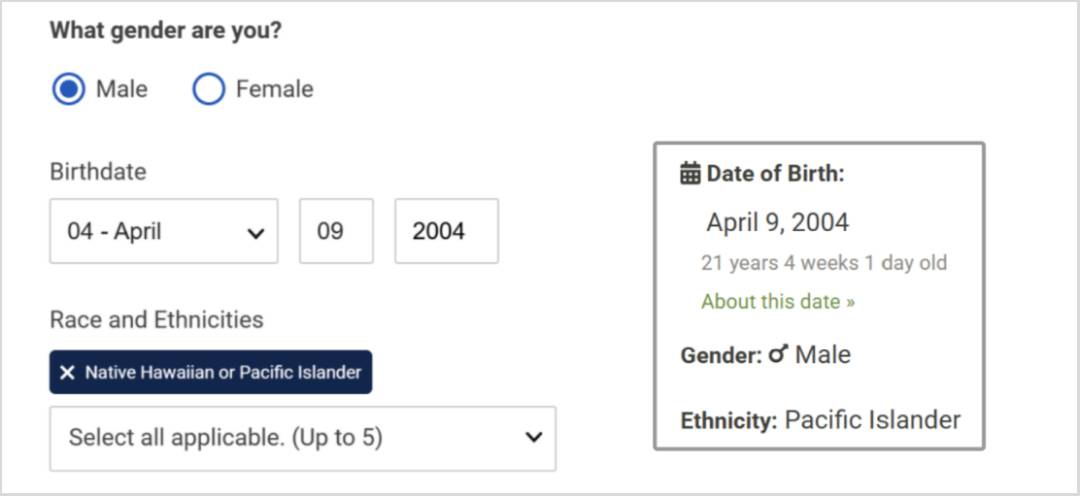Click the Date of Birth heading
The height and width of the screenshot is (496, 1080).
[x=775, y=174]
